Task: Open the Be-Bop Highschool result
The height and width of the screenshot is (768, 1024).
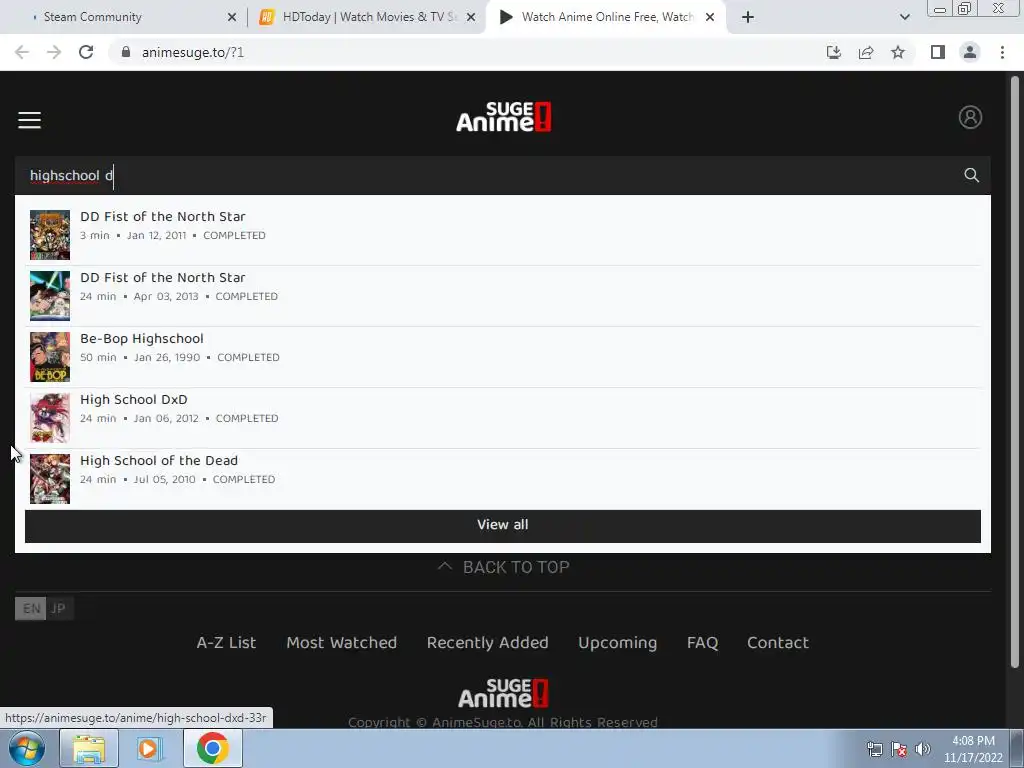Action: click(503, 357)
